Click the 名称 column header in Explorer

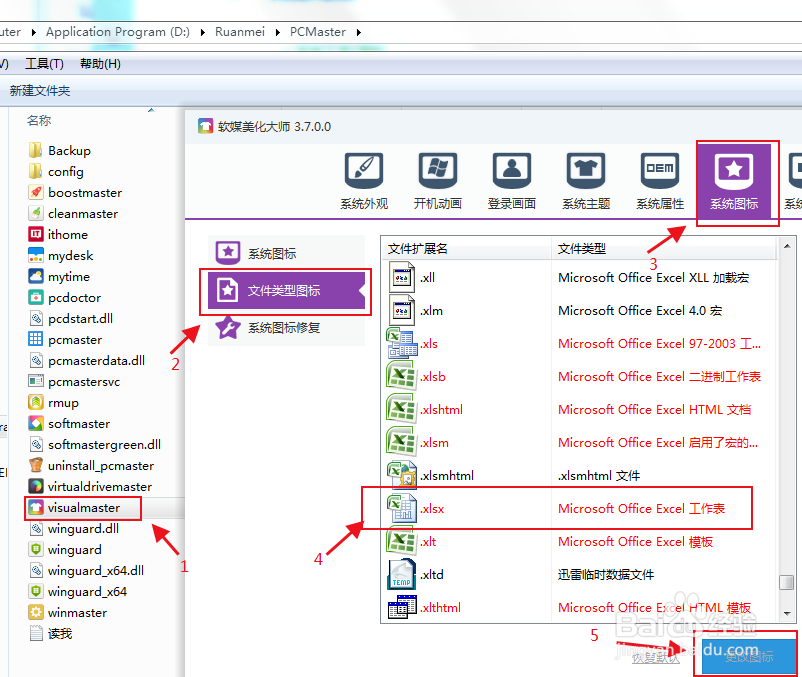tap(39, 121)
